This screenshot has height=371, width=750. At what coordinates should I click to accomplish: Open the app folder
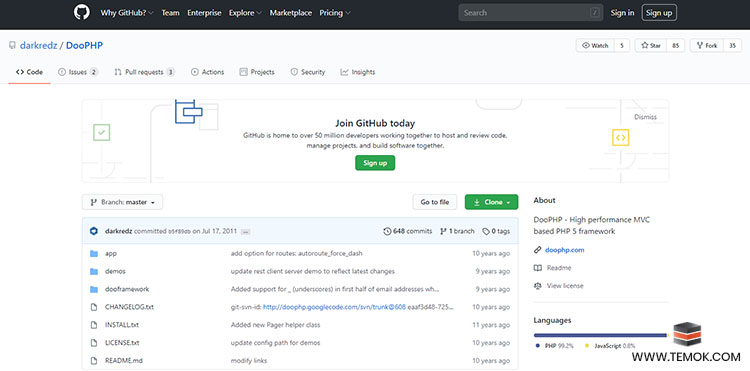(110, 253)
